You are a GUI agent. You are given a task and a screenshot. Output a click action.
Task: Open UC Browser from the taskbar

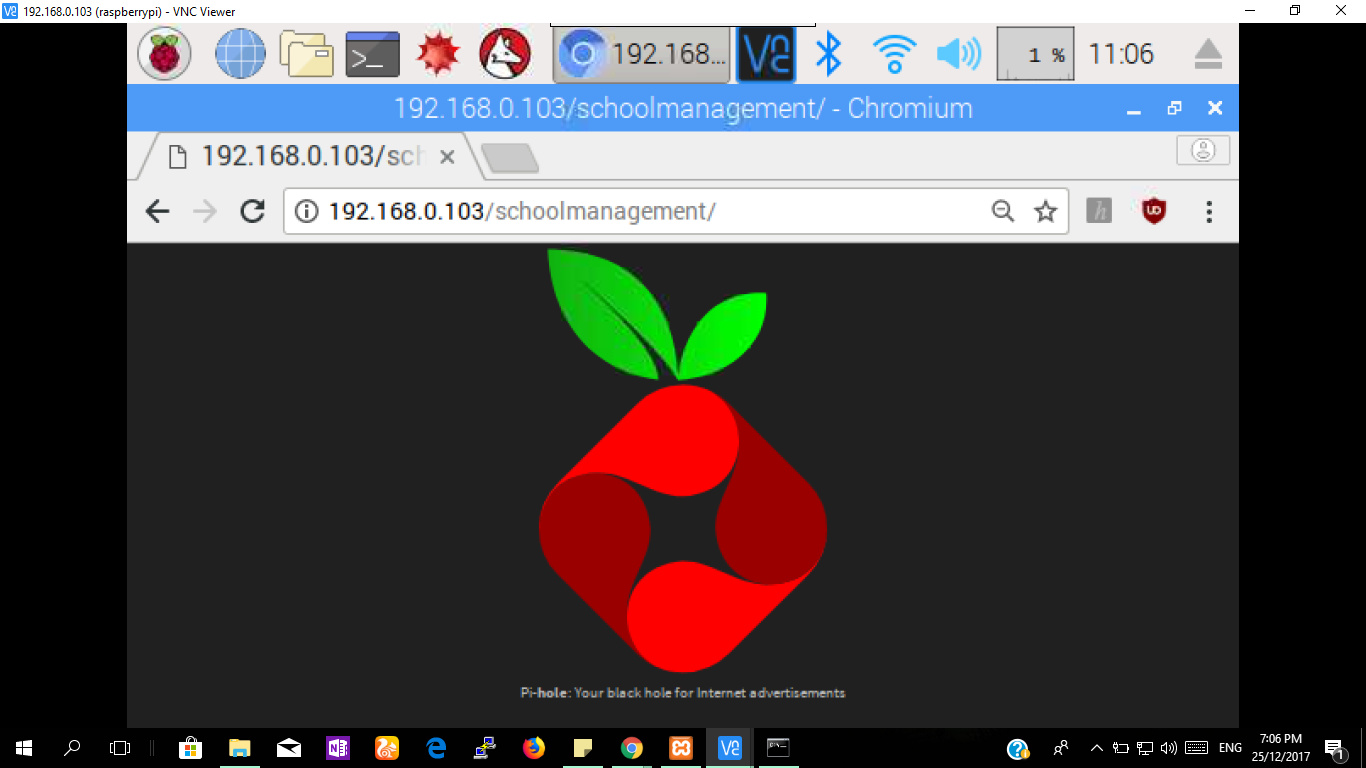(x=387, y=747)
